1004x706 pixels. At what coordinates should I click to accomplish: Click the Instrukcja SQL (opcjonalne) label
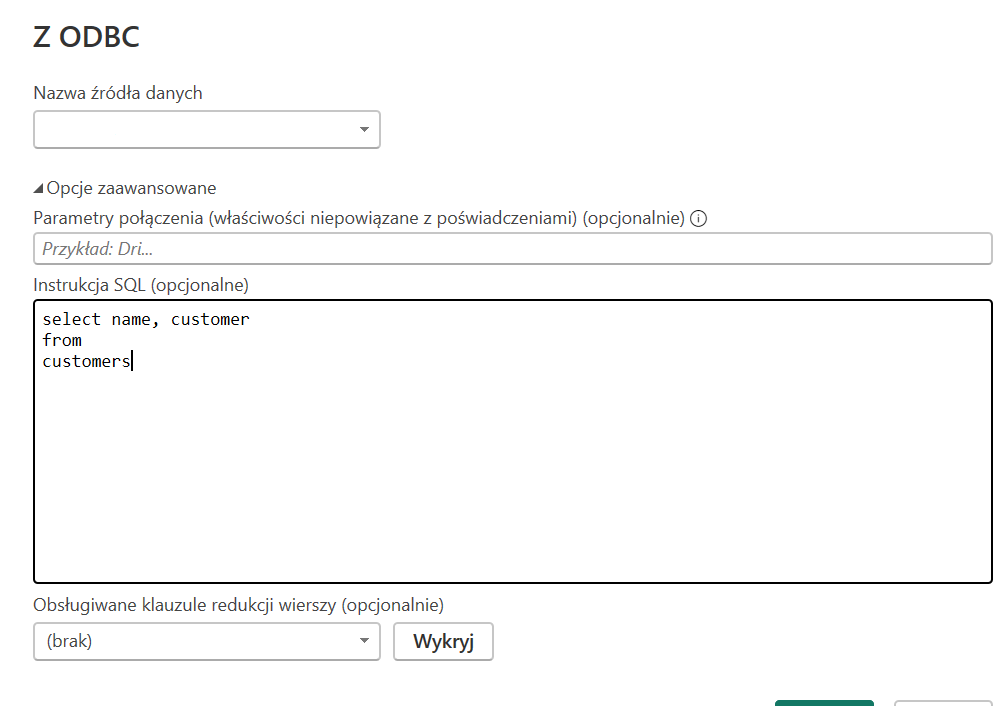point(141,285)
